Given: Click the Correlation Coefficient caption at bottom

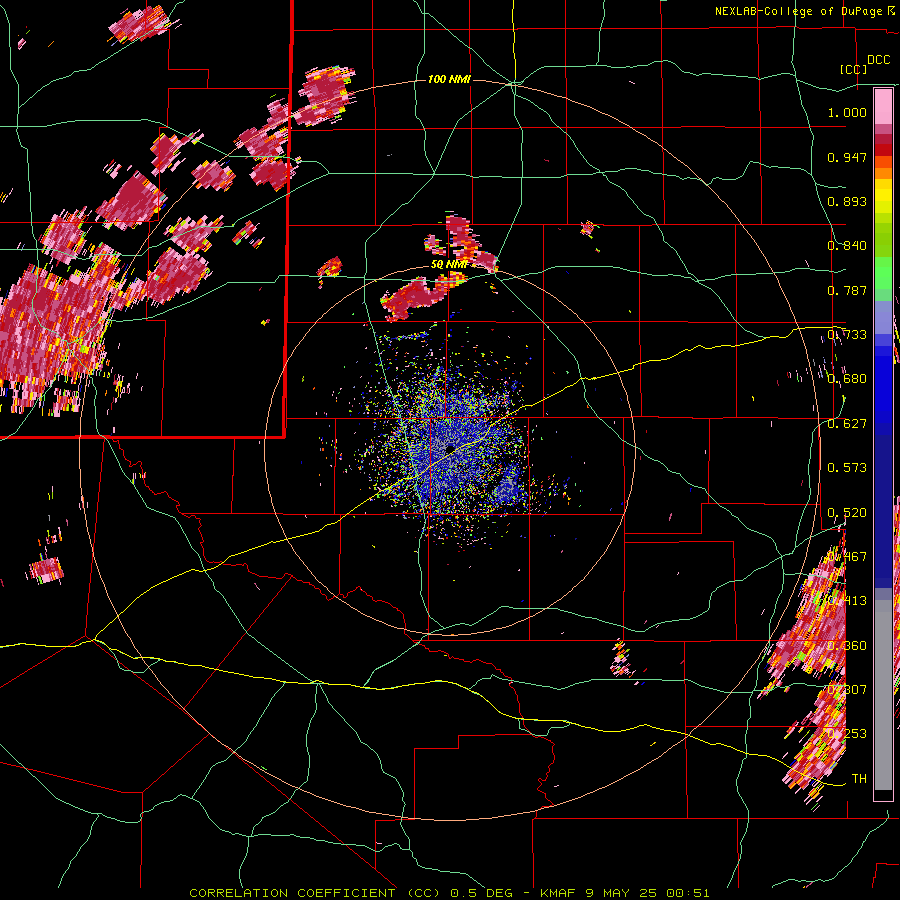Looking at the screenshot, I should pyautogui.click(x=449, y=893).
